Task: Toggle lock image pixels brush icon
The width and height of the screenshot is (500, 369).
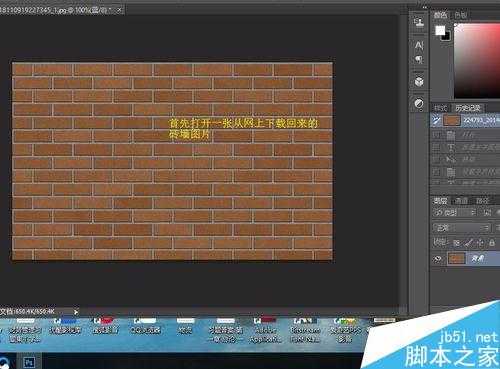Action: click(468, 243)
